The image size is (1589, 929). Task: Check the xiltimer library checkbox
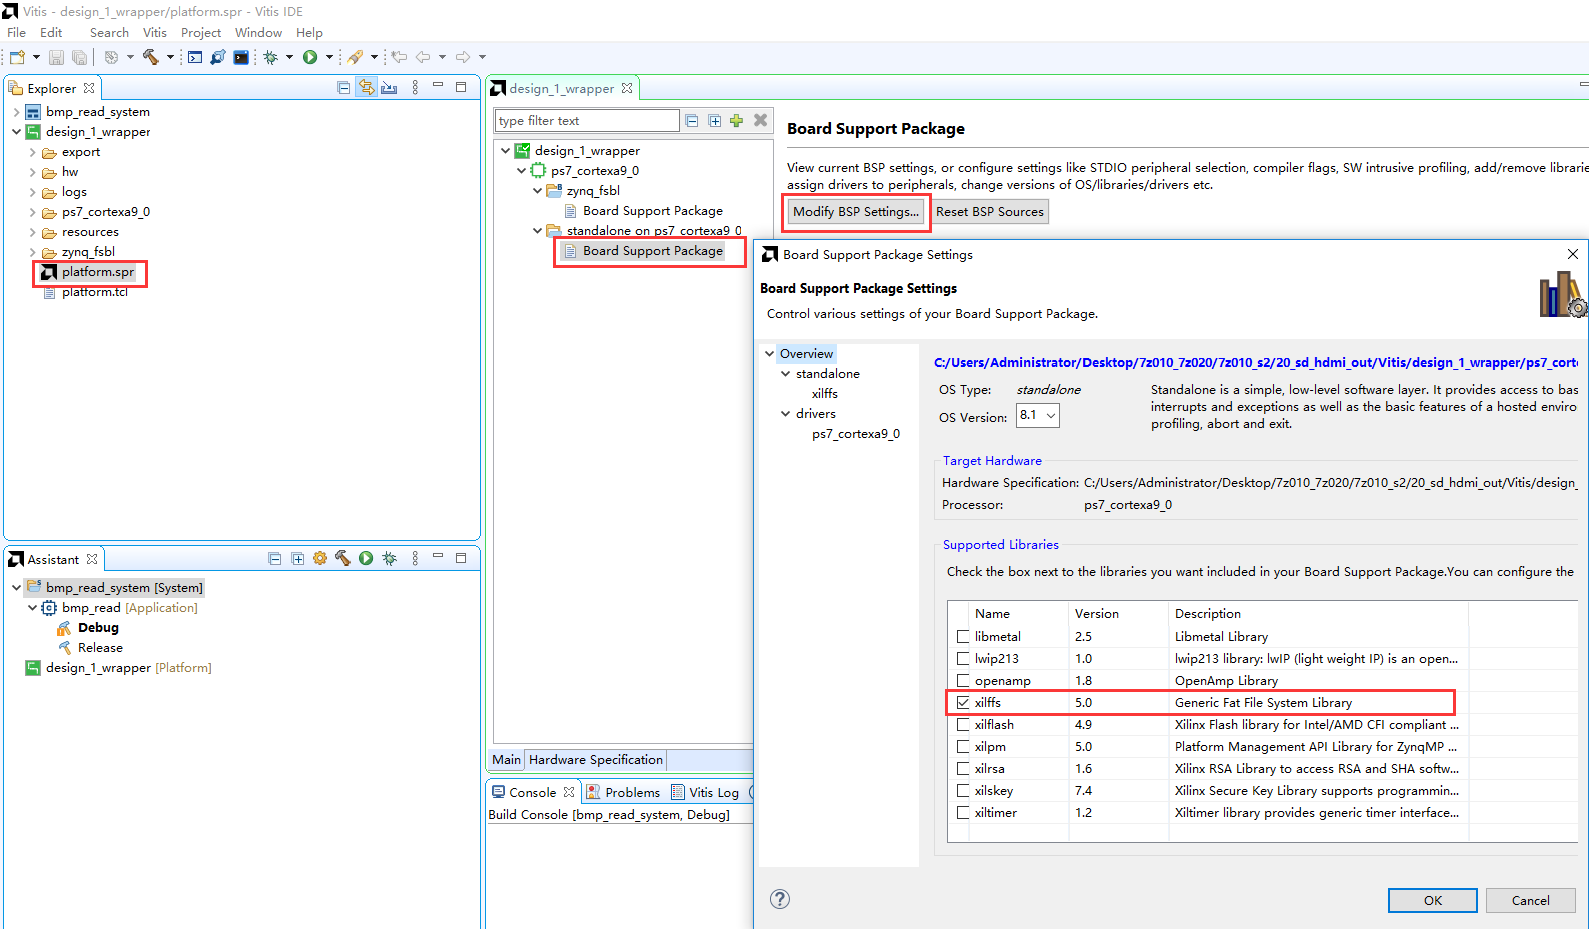[x=963, y=813]
